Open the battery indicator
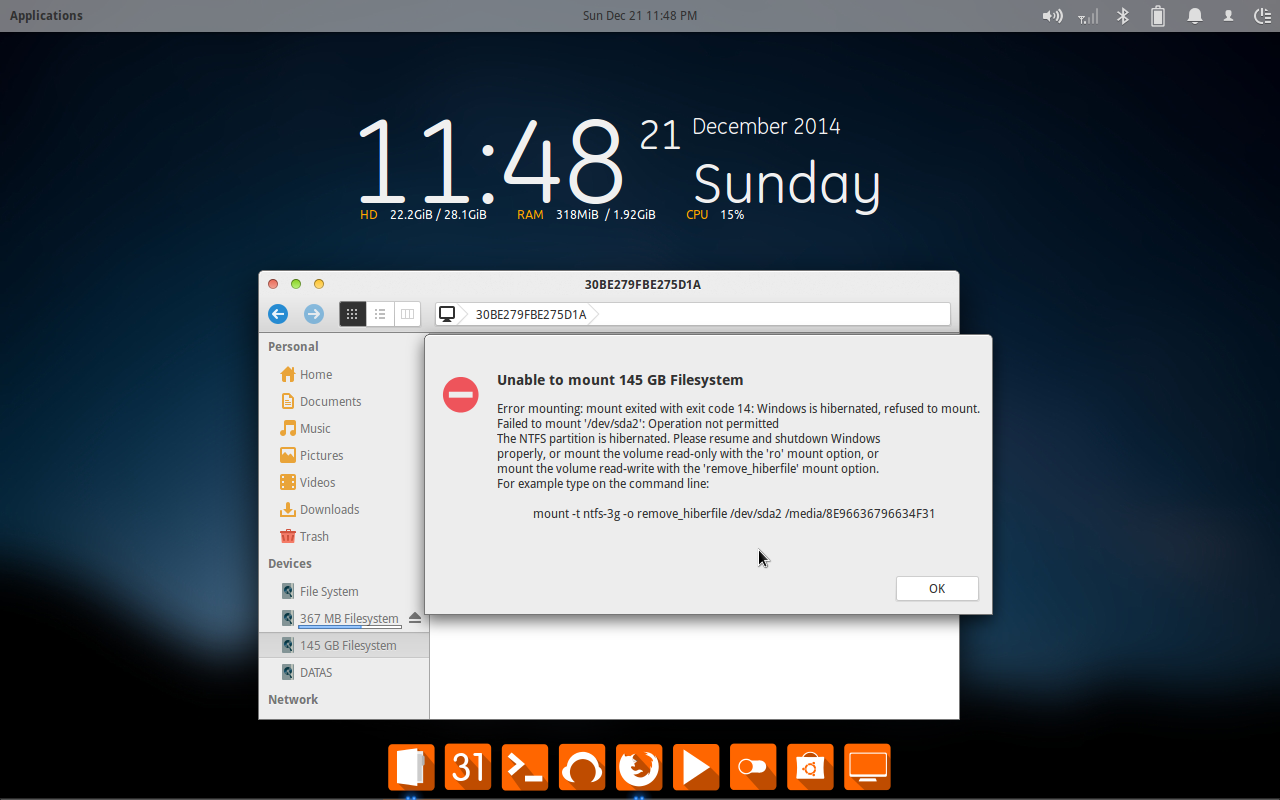The width and height of the screenshot is (1280, 800). (x=1158, y=16)
